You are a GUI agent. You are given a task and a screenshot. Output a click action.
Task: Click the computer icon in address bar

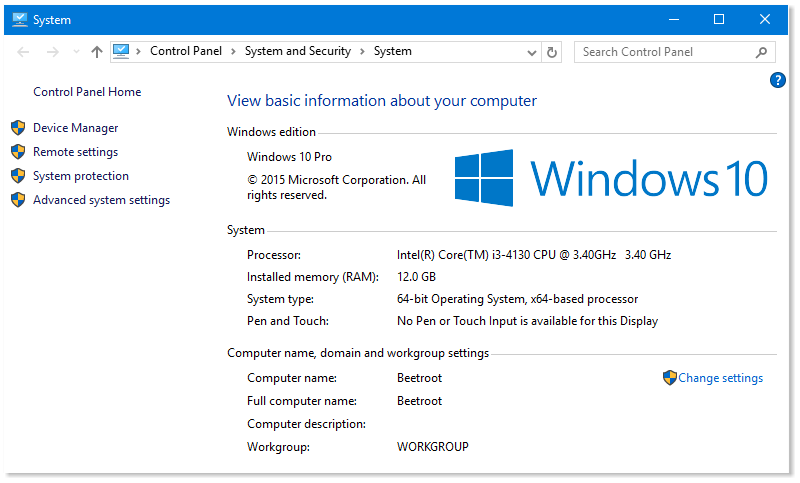click(x=121, y=52)
